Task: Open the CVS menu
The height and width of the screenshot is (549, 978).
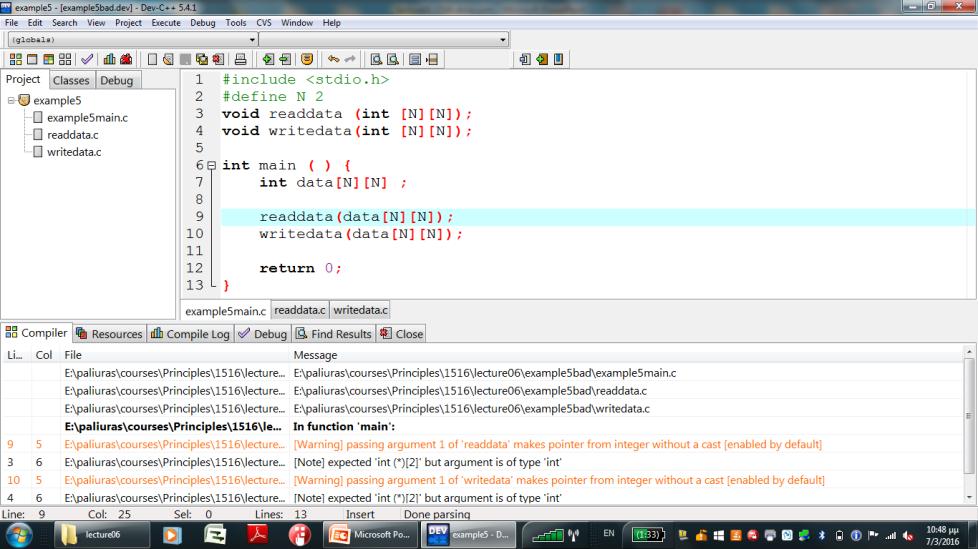Action: pos(264,22)
